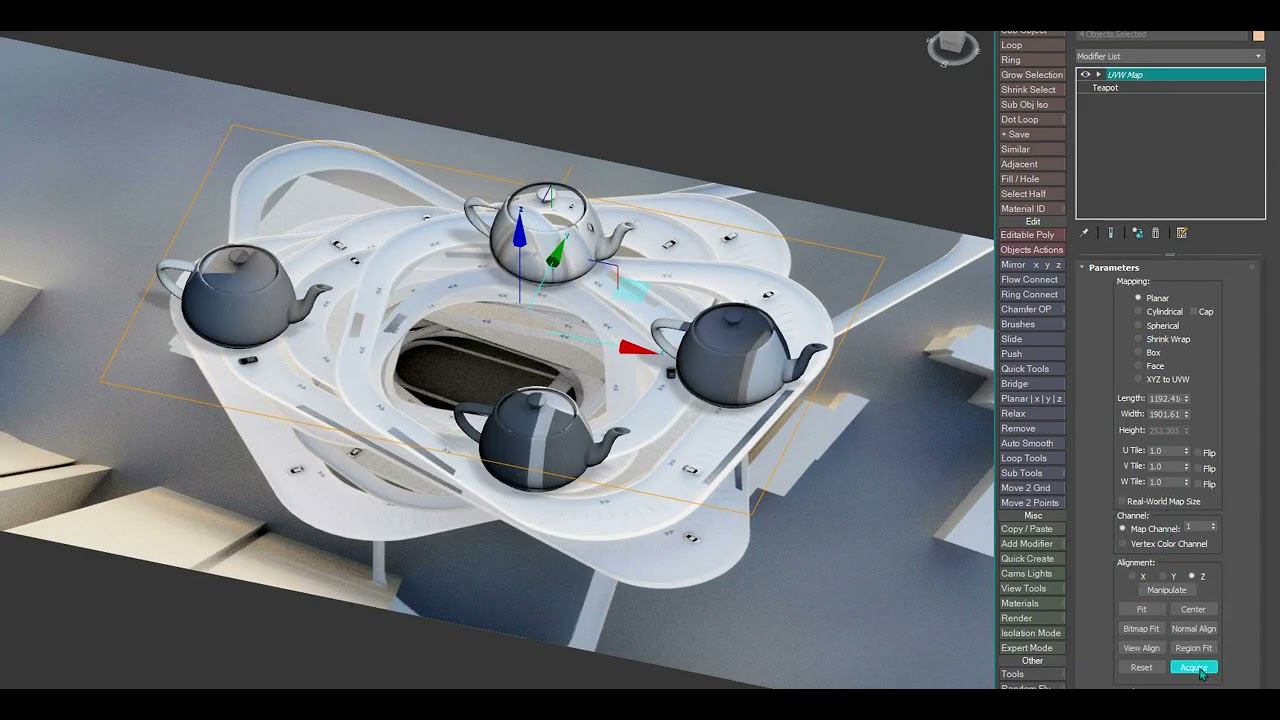Select Planar mapping

1138,298
